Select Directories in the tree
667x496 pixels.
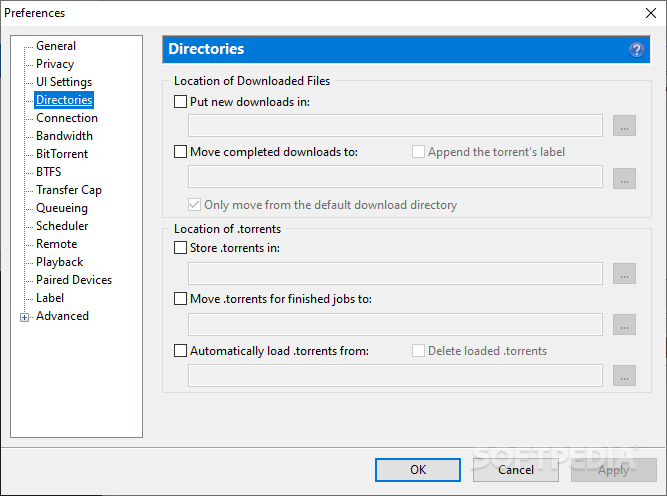[x=64, y=100]
